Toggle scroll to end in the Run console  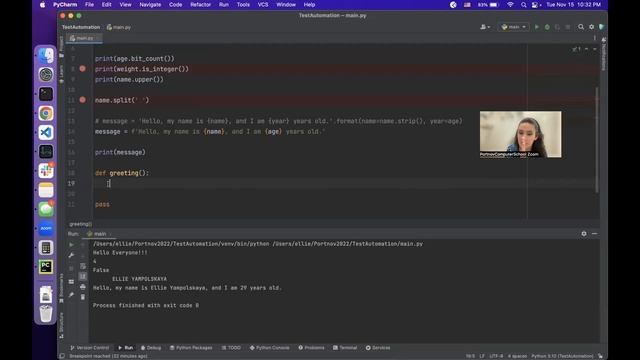point(83,276)
